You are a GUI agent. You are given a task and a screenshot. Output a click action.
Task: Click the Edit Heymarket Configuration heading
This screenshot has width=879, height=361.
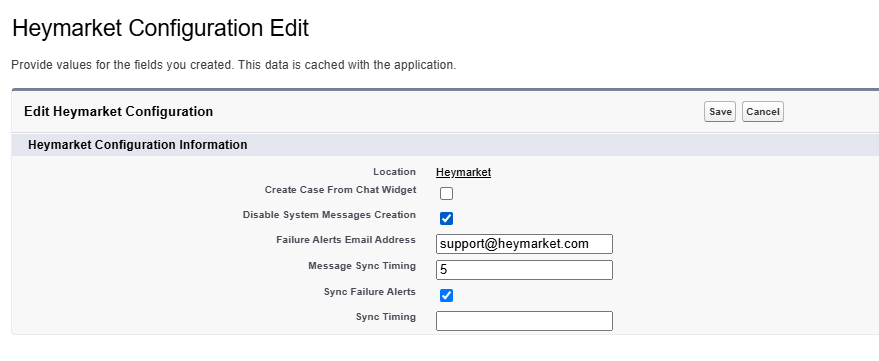point(118,112)
